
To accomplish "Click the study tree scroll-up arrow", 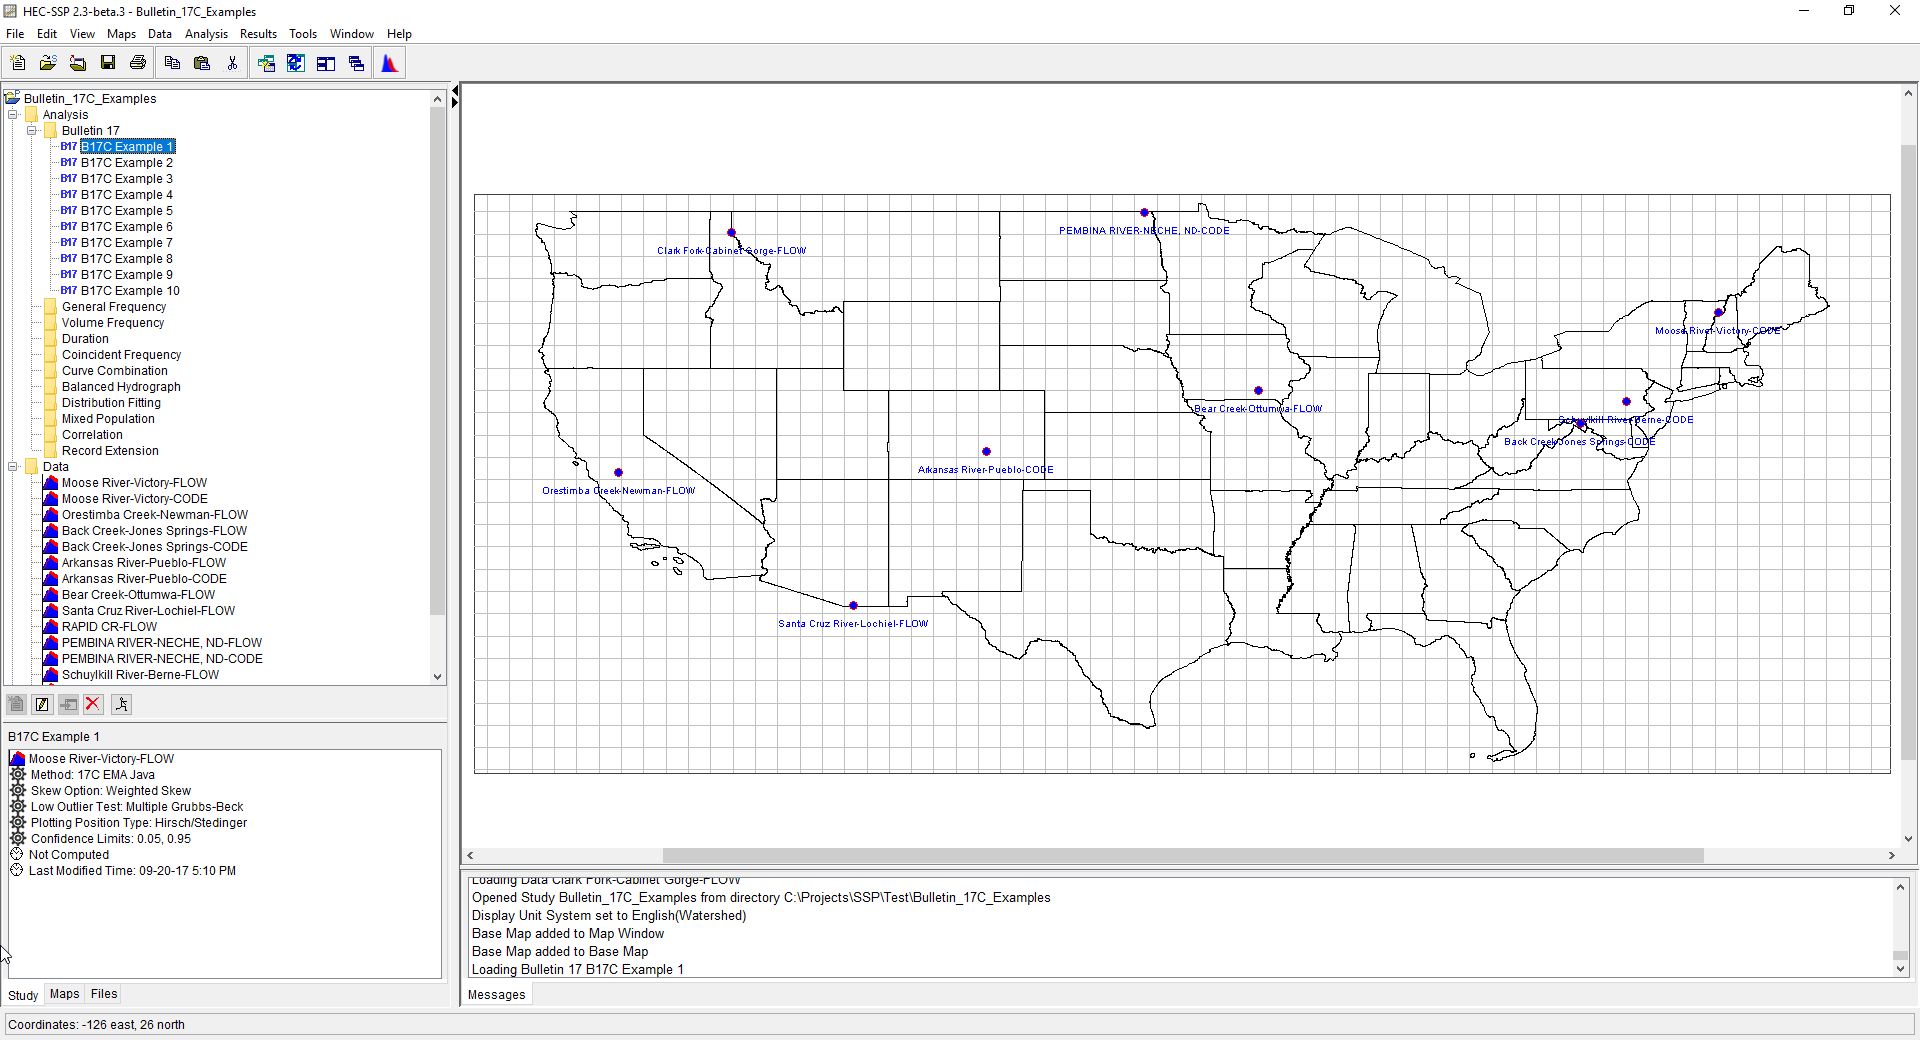I will [437, 99].
